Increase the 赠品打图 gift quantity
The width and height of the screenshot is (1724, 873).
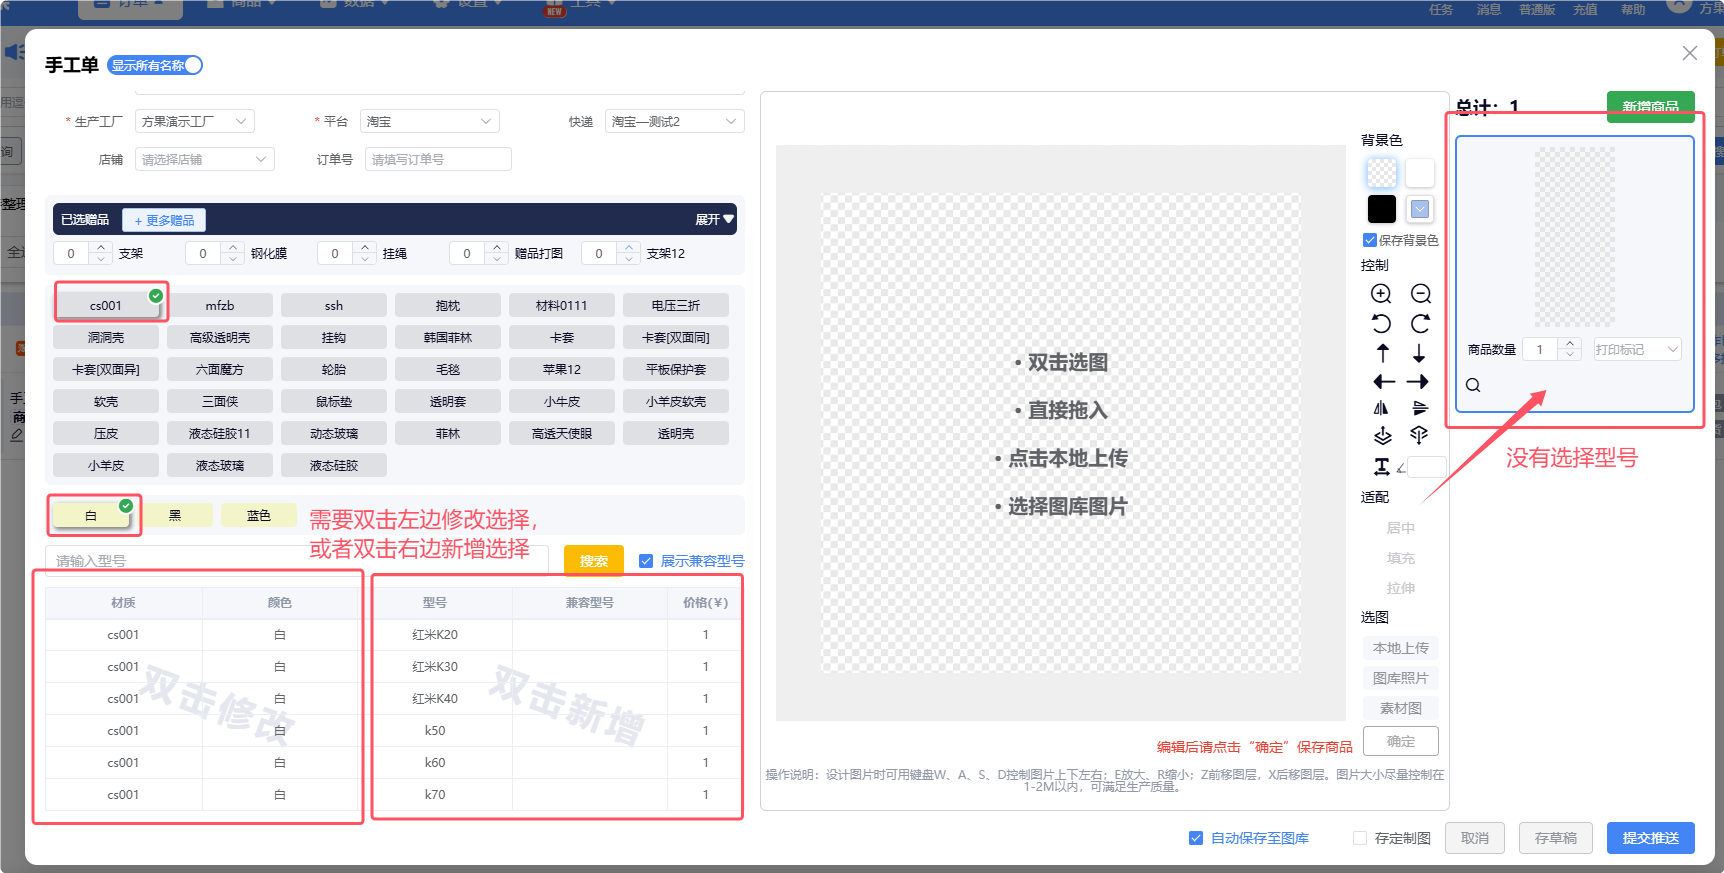(497, 247)
